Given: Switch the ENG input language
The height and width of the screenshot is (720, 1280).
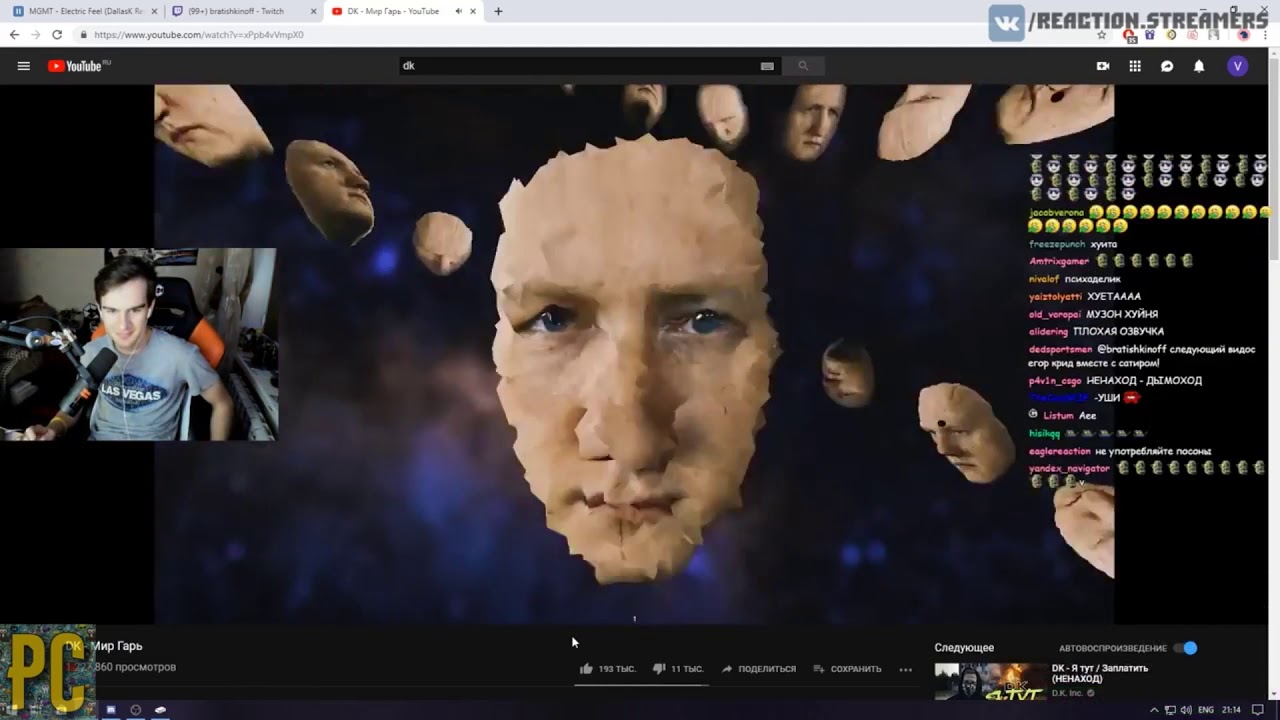Looking at the screenshot, I should click(1206, 710).
